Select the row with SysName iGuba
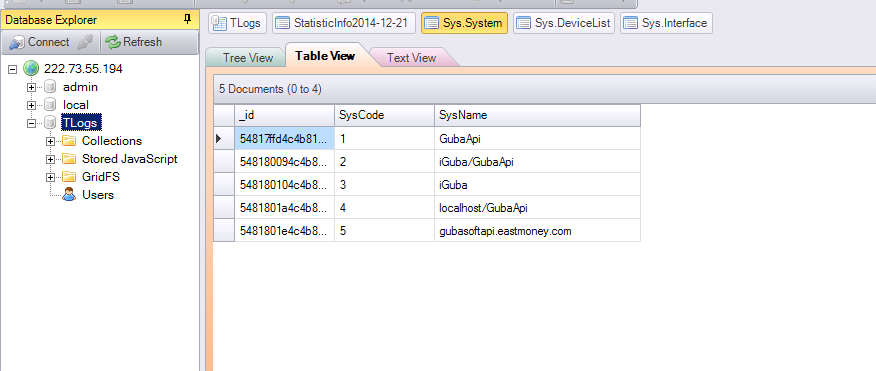This screenshot has height=371, width=876. [427, 184]
